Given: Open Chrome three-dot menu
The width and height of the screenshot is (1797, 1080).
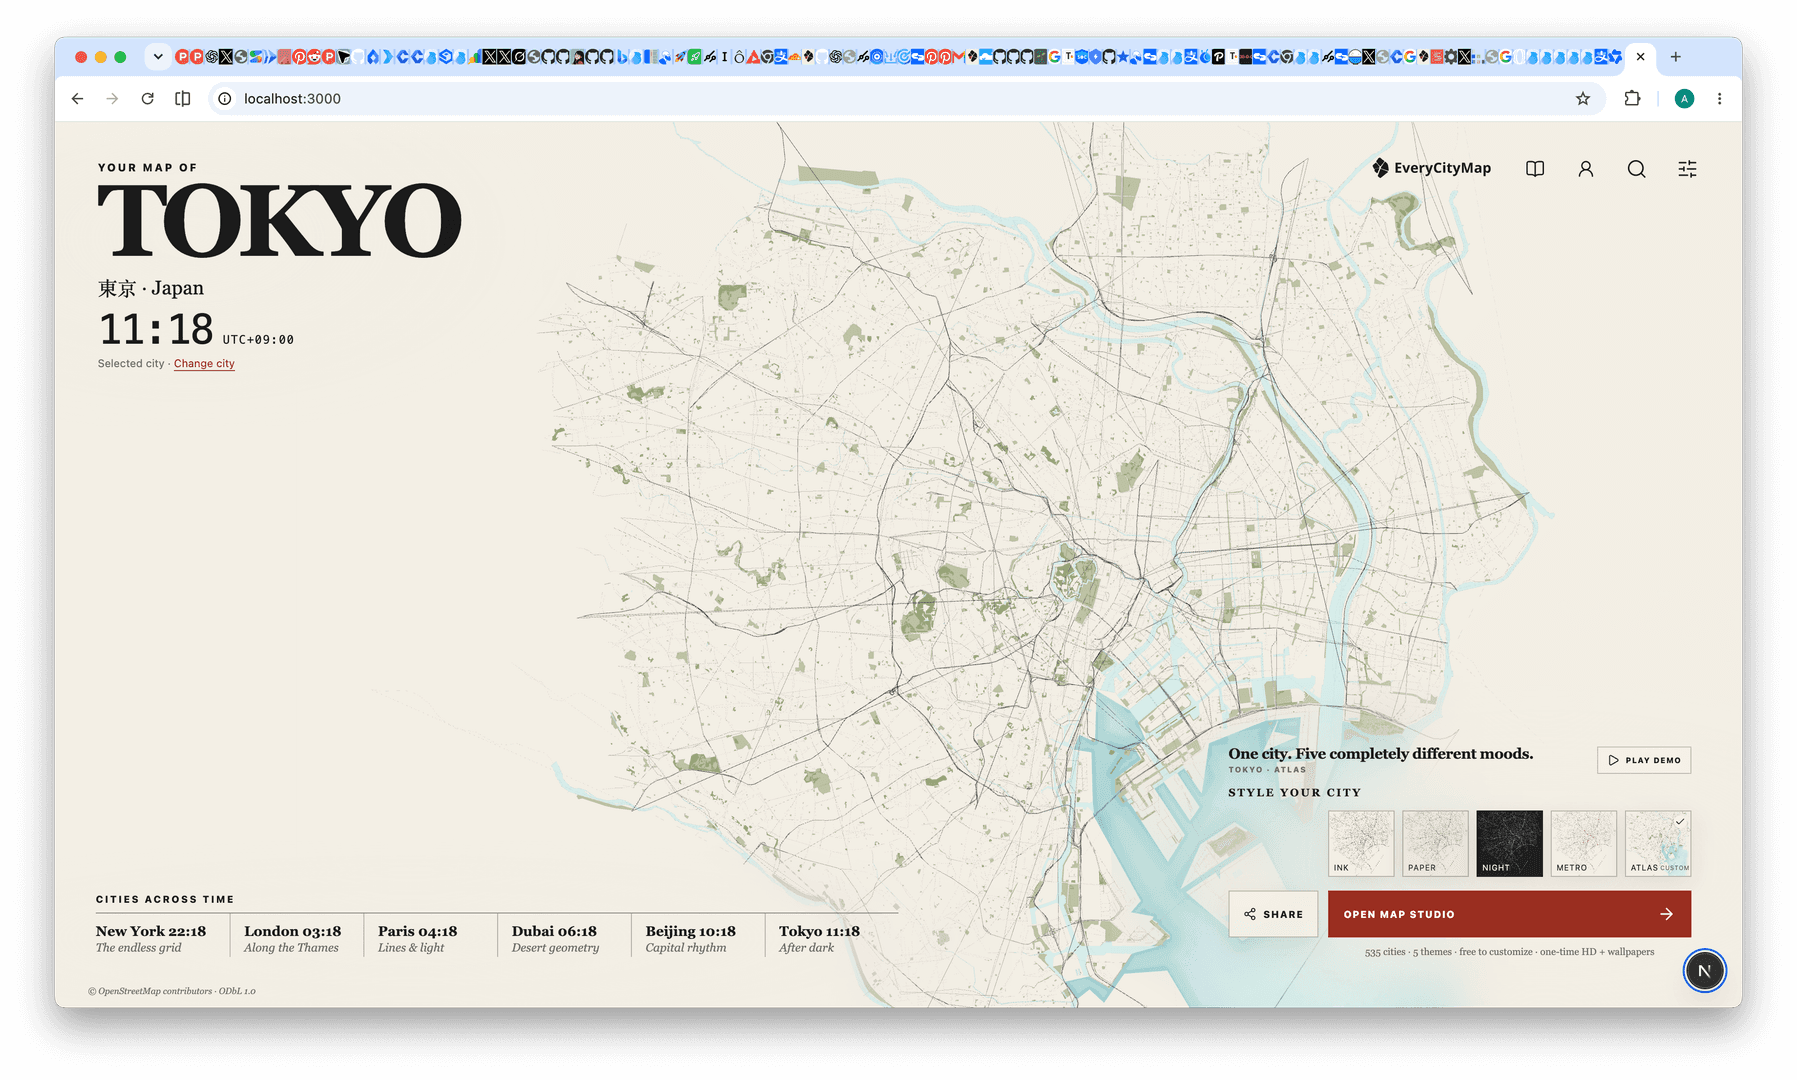Looking at the screenshot, I should pos(1719,98).
